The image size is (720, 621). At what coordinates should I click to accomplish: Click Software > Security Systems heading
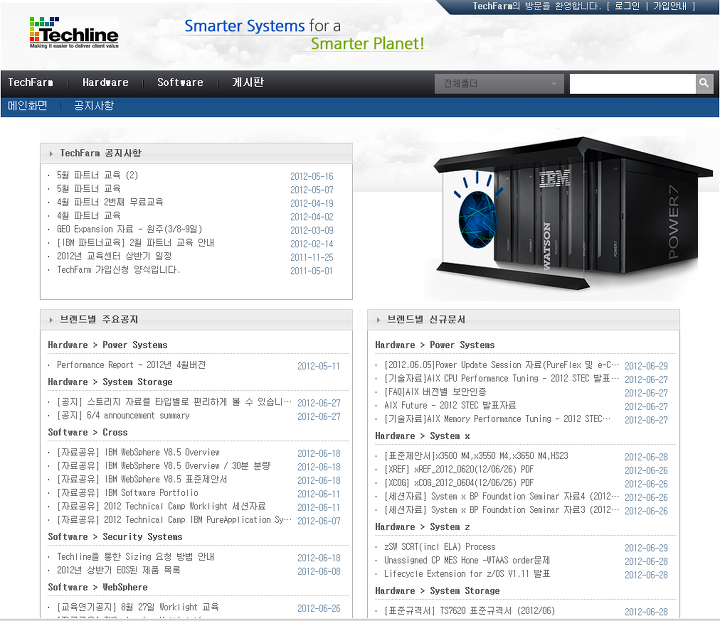click(x=115, y=537)
